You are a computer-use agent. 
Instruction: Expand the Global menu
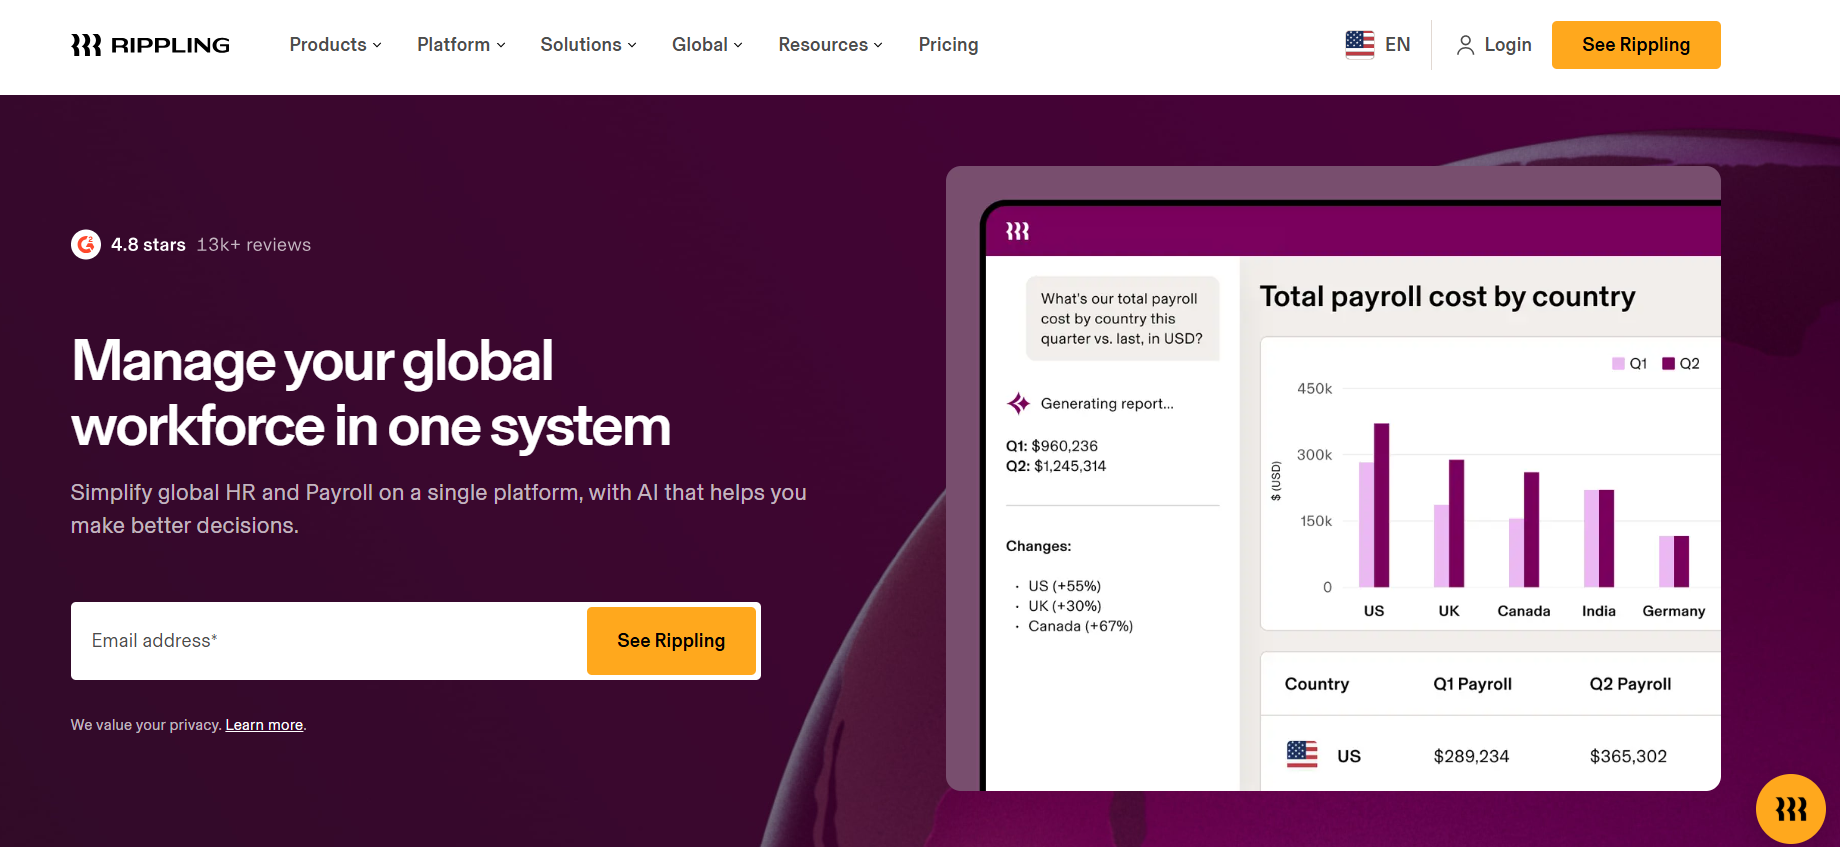[x=707, y=45]
